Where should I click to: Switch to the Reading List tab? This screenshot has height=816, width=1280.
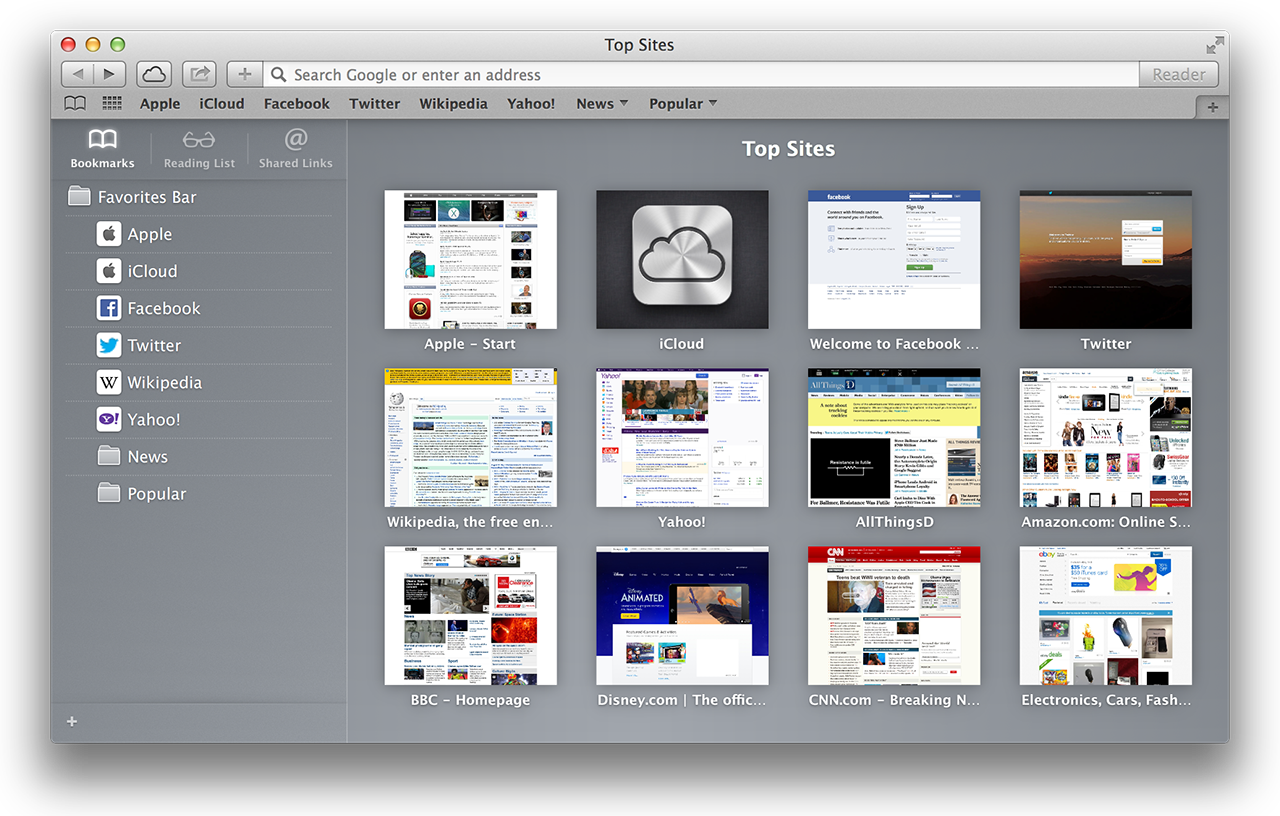point(199,148)
